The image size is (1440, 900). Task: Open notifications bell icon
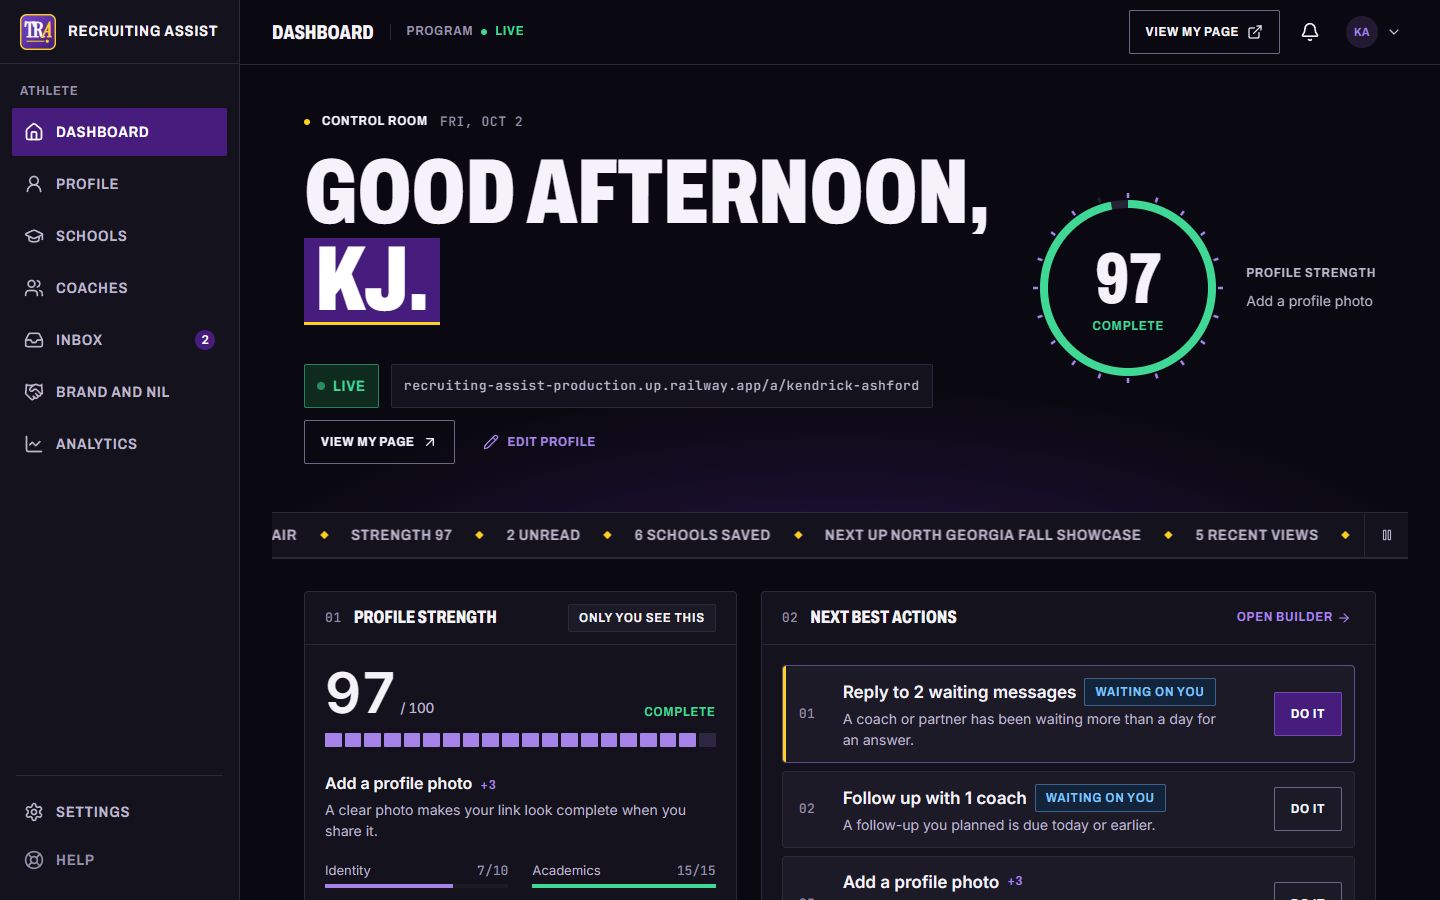click(x=1310, y=32)
